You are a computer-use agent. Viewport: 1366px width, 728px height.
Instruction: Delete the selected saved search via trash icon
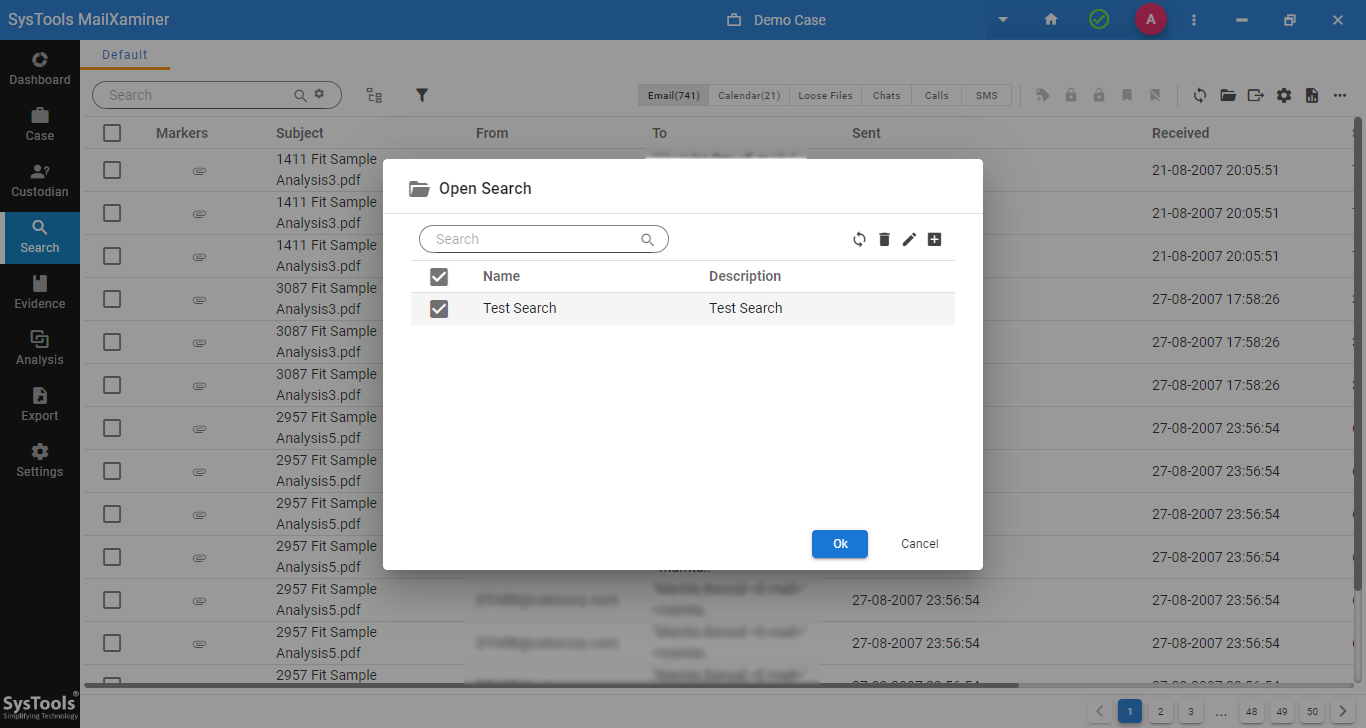884,239
